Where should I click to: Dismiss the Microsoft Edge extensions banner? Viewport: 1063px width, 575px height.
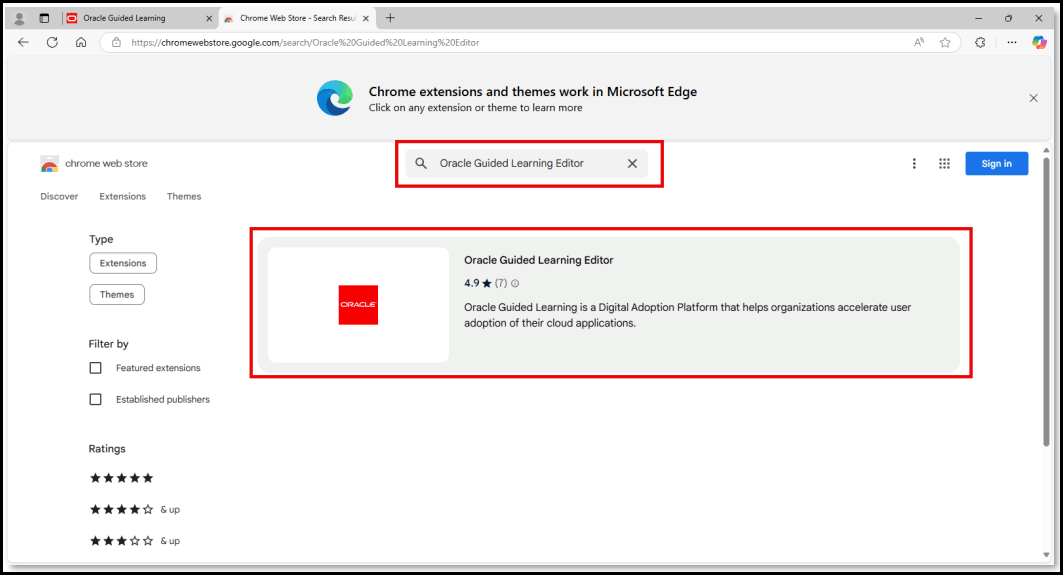pos(1033,98)
